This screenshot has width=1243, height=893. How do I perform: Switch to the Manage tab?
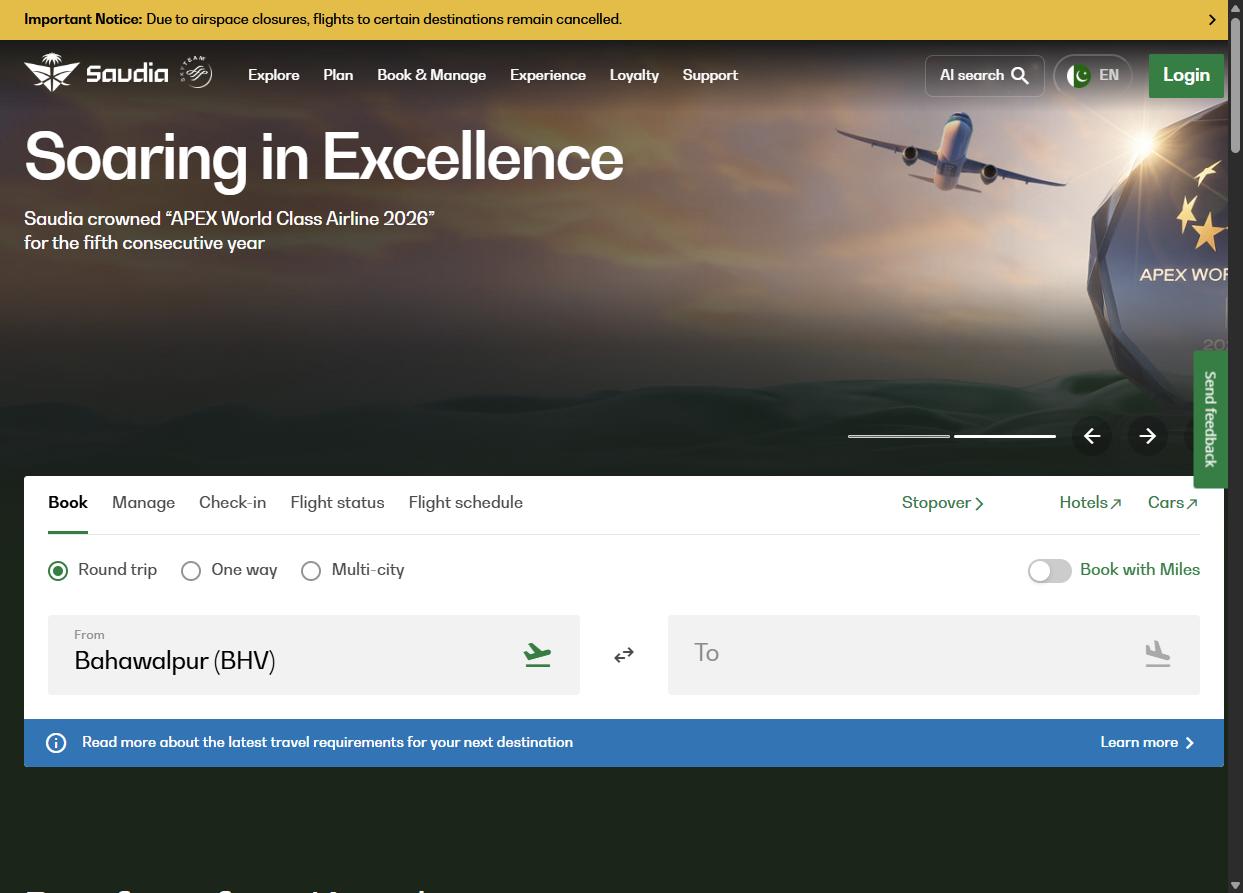[143, 503]
